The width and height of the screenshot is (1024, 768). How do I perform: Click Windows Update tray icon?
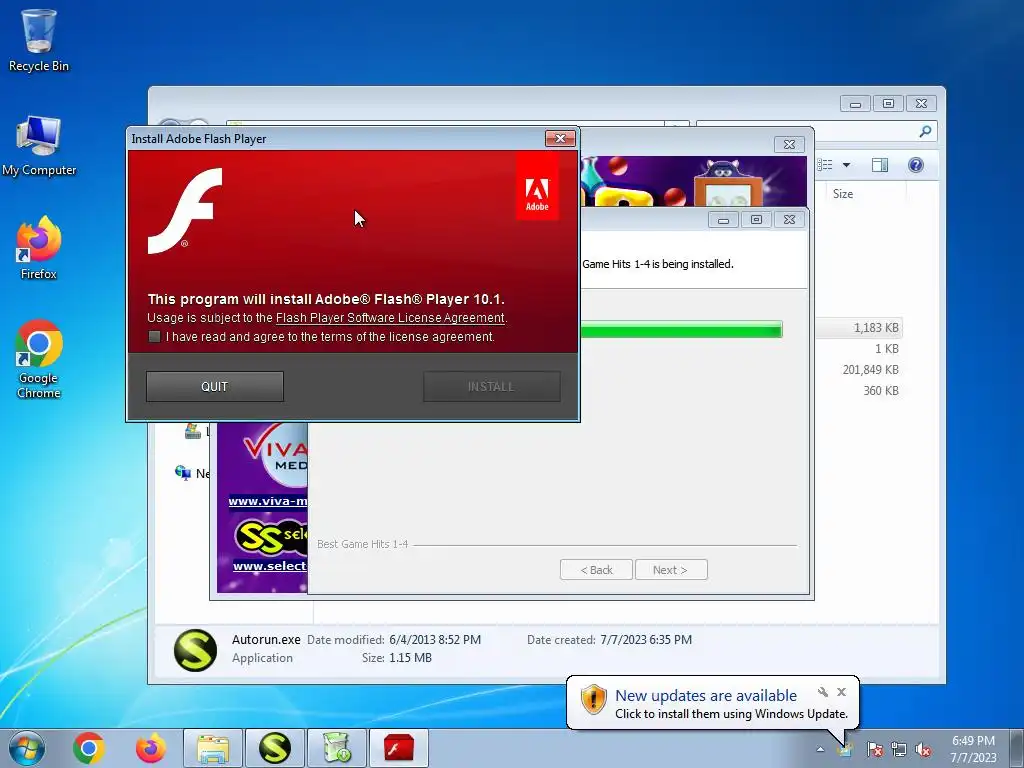pos(845,749)
